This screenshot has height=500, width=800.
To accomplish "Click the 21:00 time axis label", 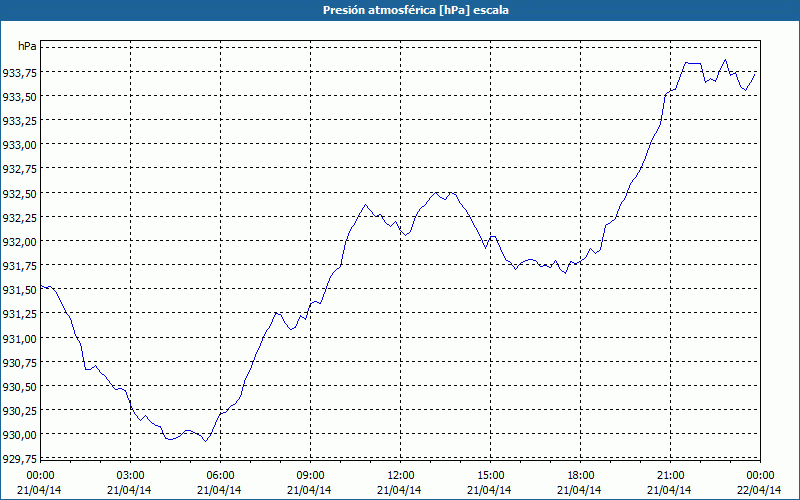I will [670, 476].
